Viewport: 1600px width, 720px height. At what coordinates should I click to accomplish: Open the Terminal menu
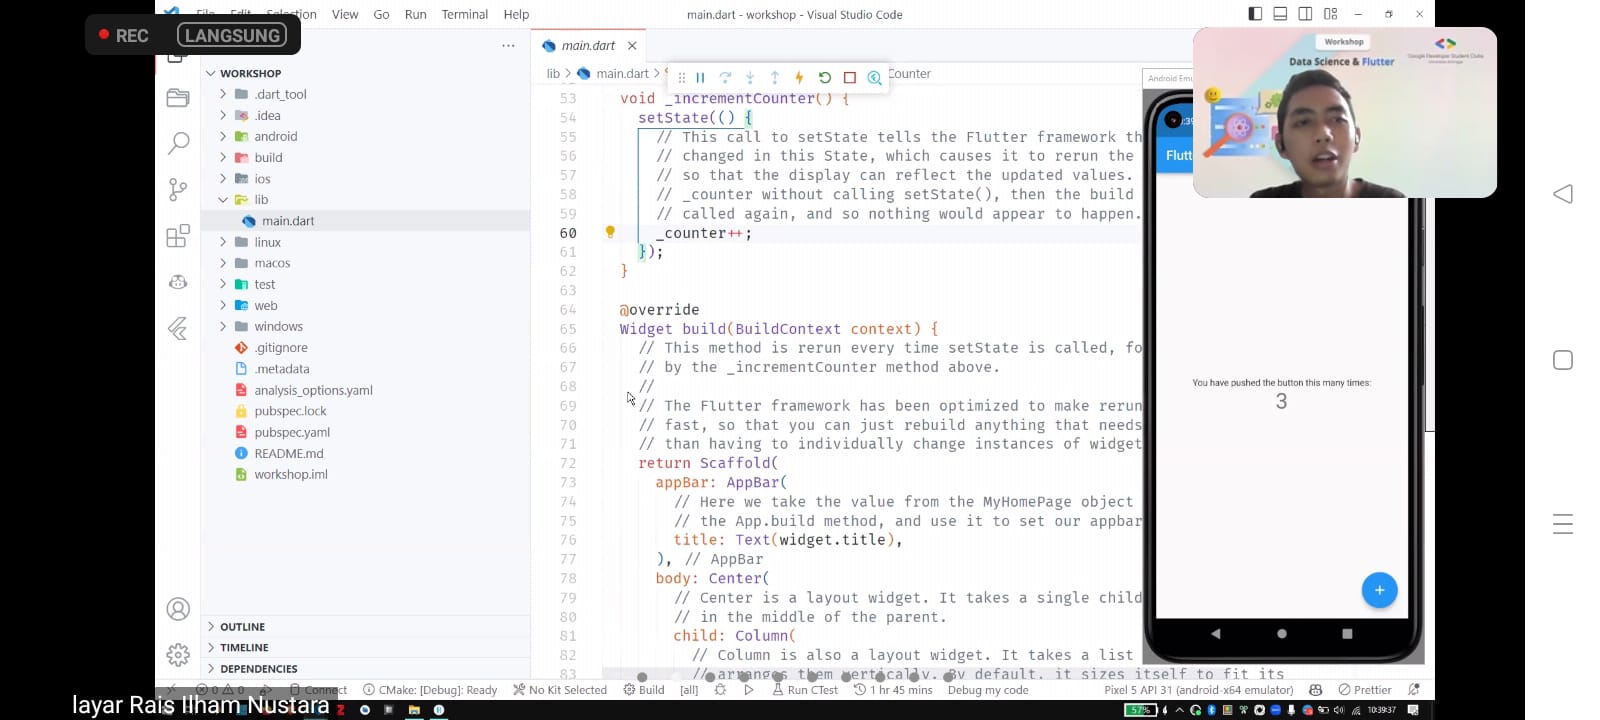(464, 15)
